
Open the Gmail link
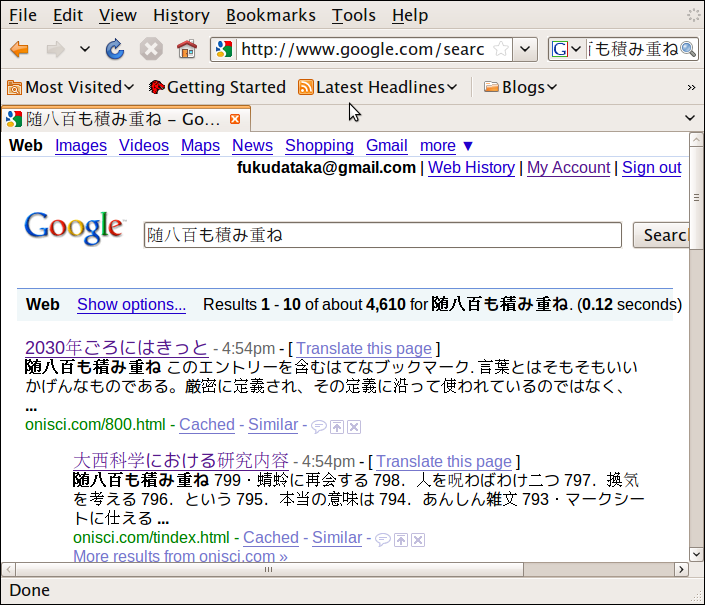tap(387, 145)
